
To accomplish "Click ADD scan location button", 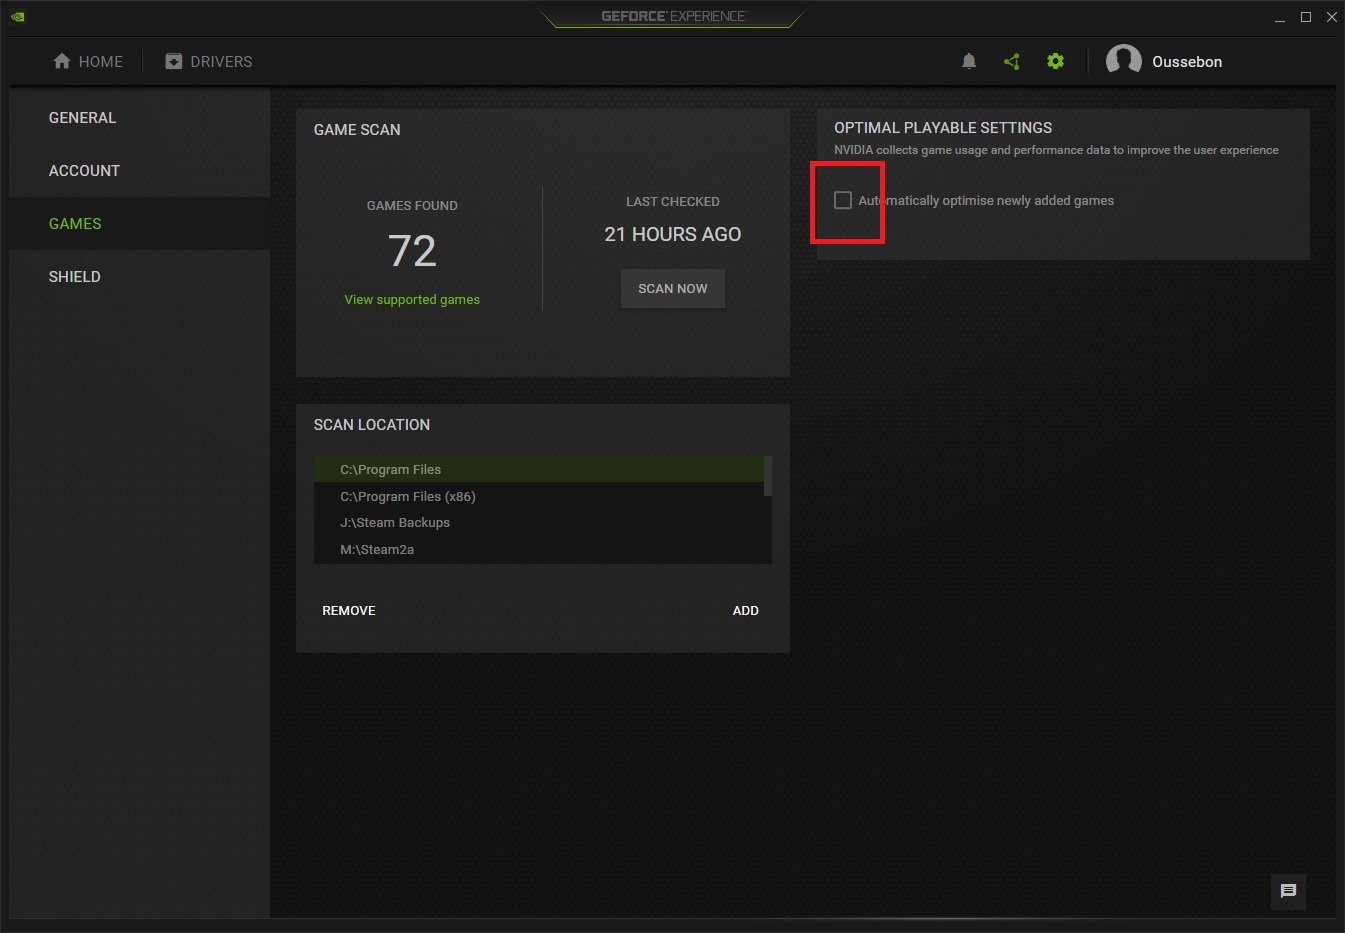I will [x=745, y=610].
